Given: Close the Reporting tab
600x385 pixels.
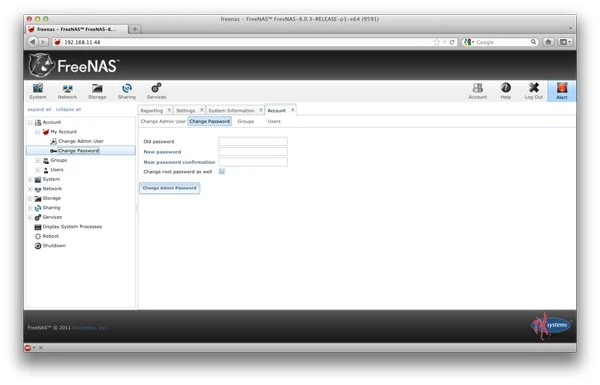Looking at the screenshot, I should (x=169, y=110).
